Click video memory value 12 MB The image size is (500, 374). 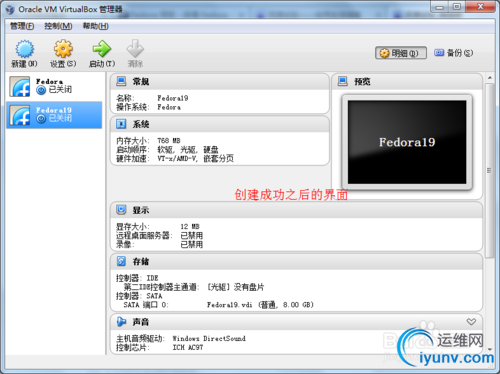190,227
